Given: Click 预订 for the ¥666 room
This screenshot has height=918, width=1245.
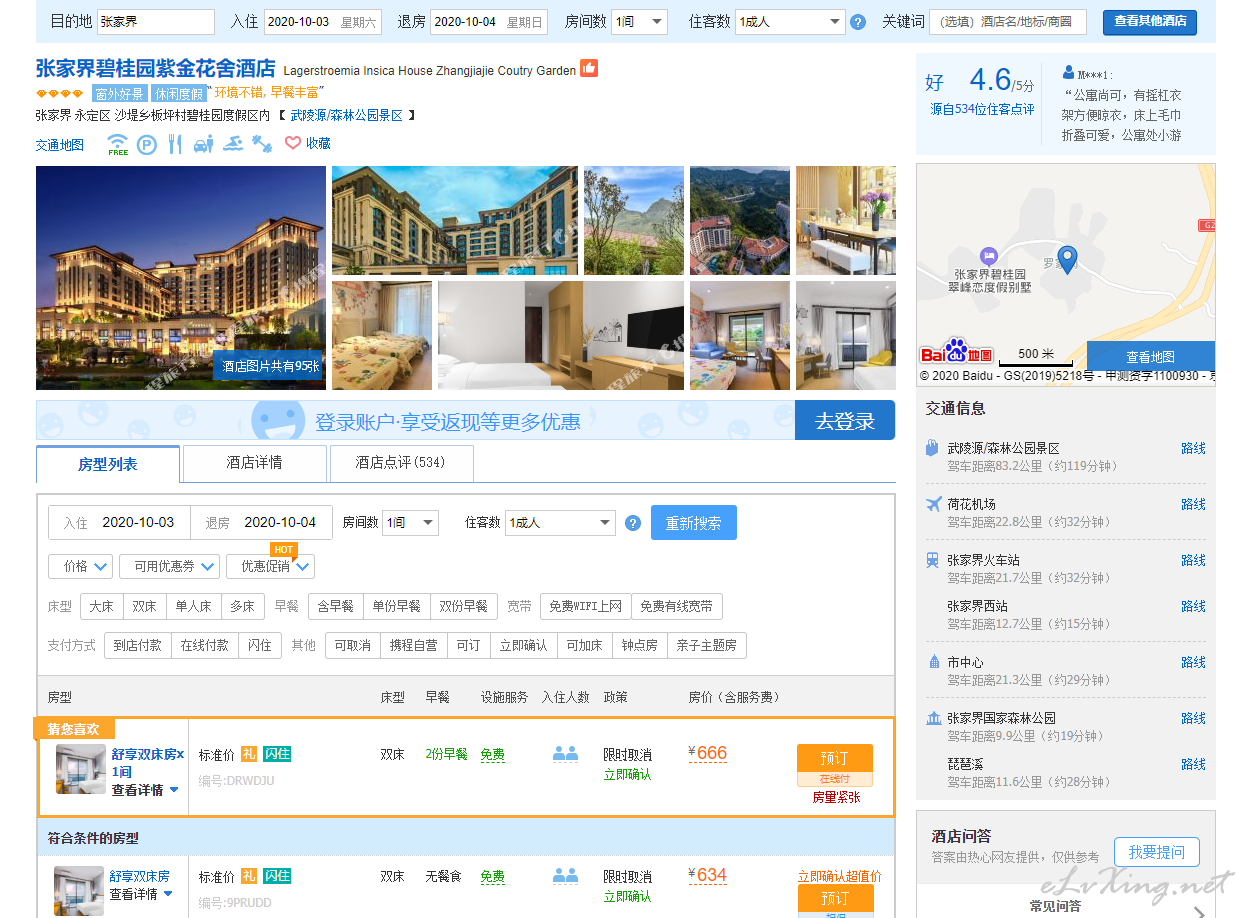Looking at the screenshot, I should coord(835,758).
